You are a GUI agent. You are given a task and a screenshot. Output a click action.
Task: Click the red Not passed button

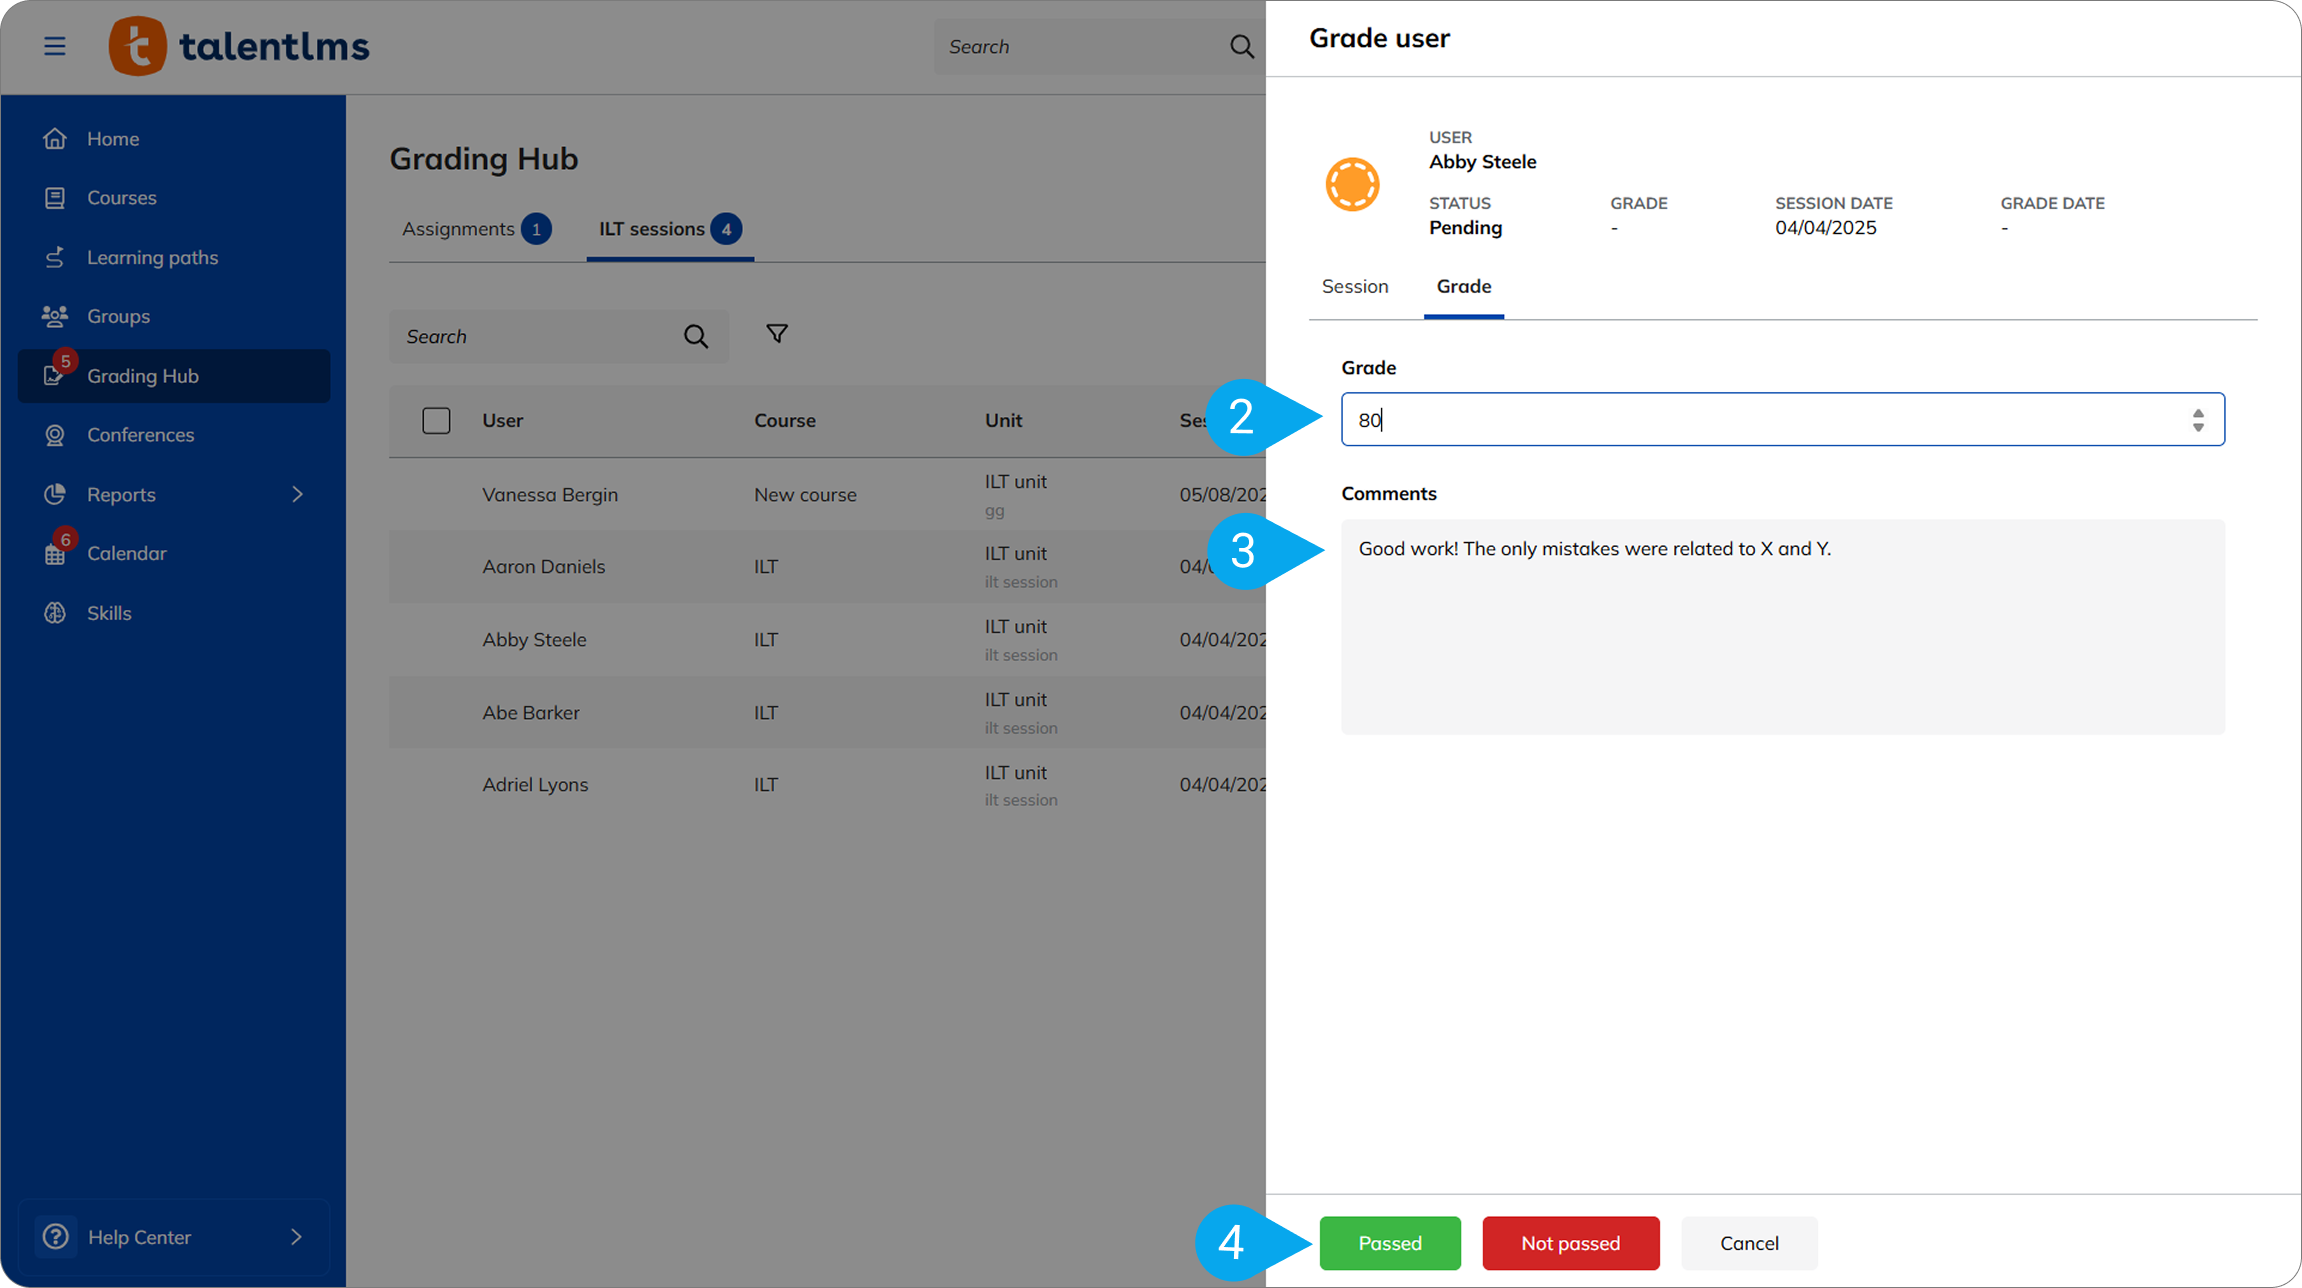(x=1570, y=1243)
